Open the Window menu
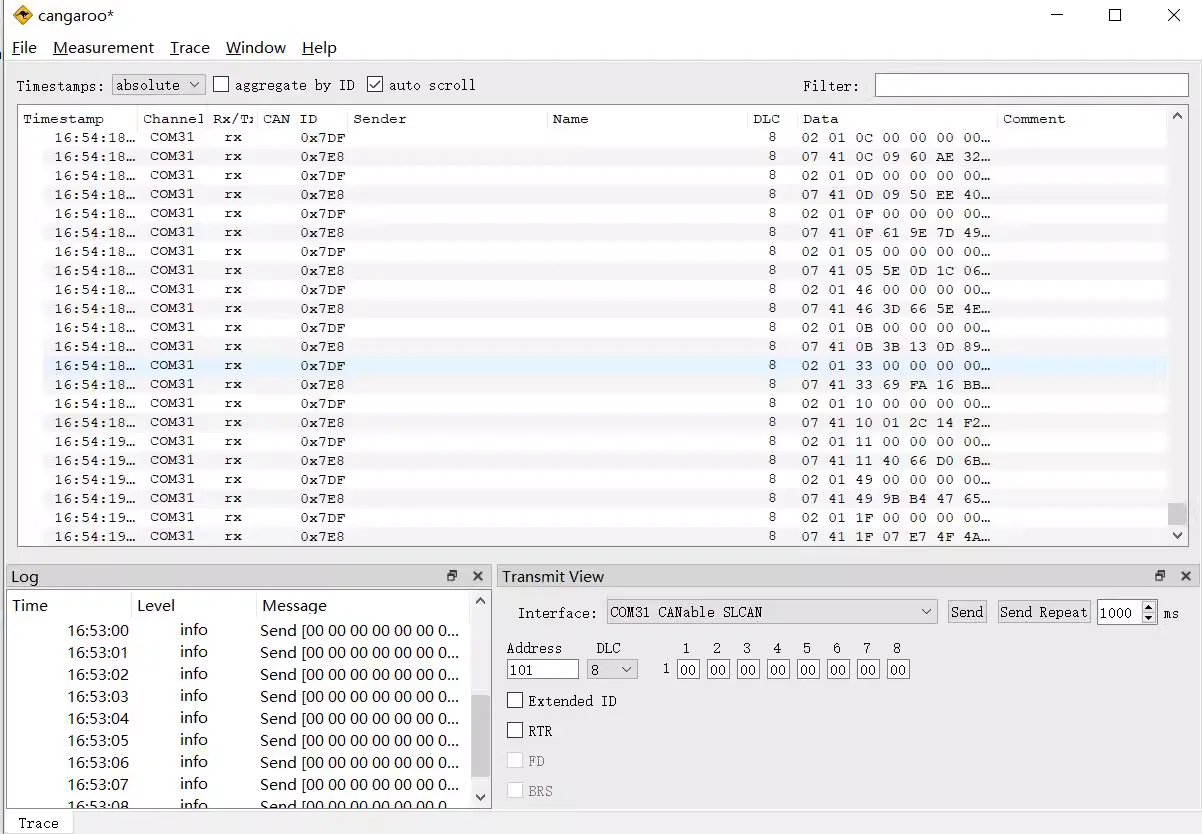 click(256, 48)
